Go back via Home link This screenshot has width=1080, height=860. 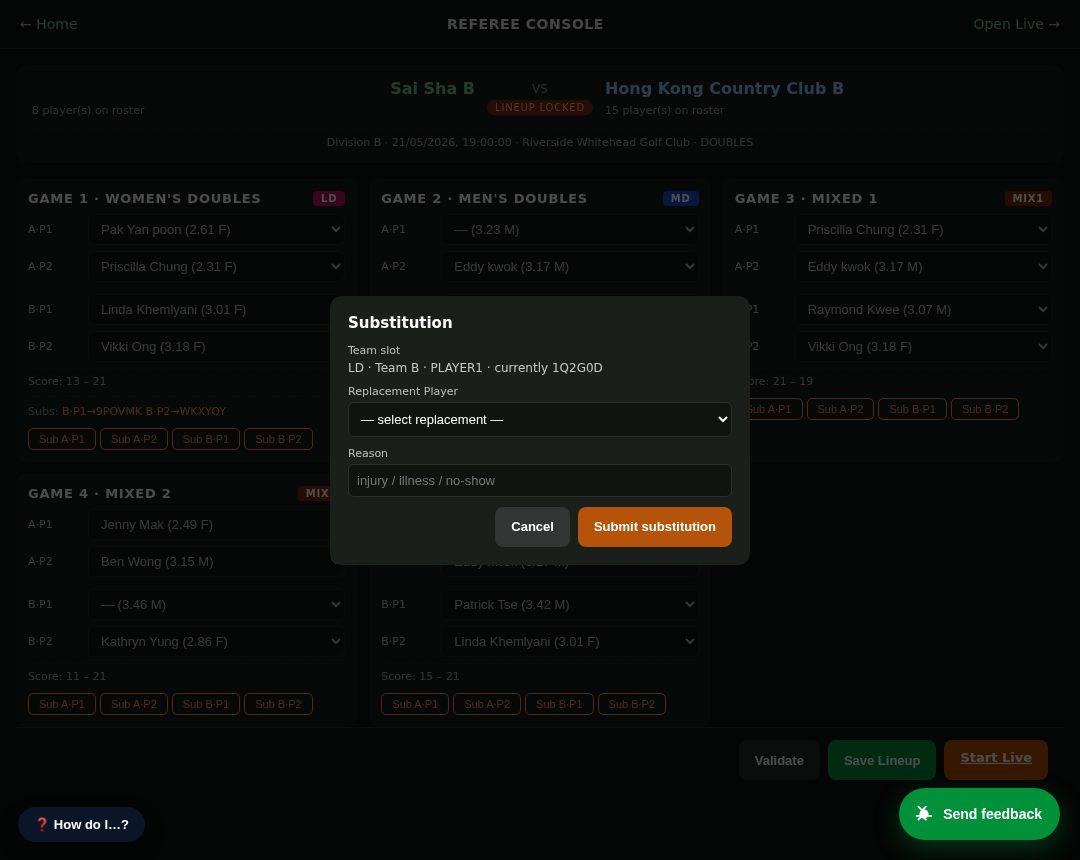[x=48, y=24]
